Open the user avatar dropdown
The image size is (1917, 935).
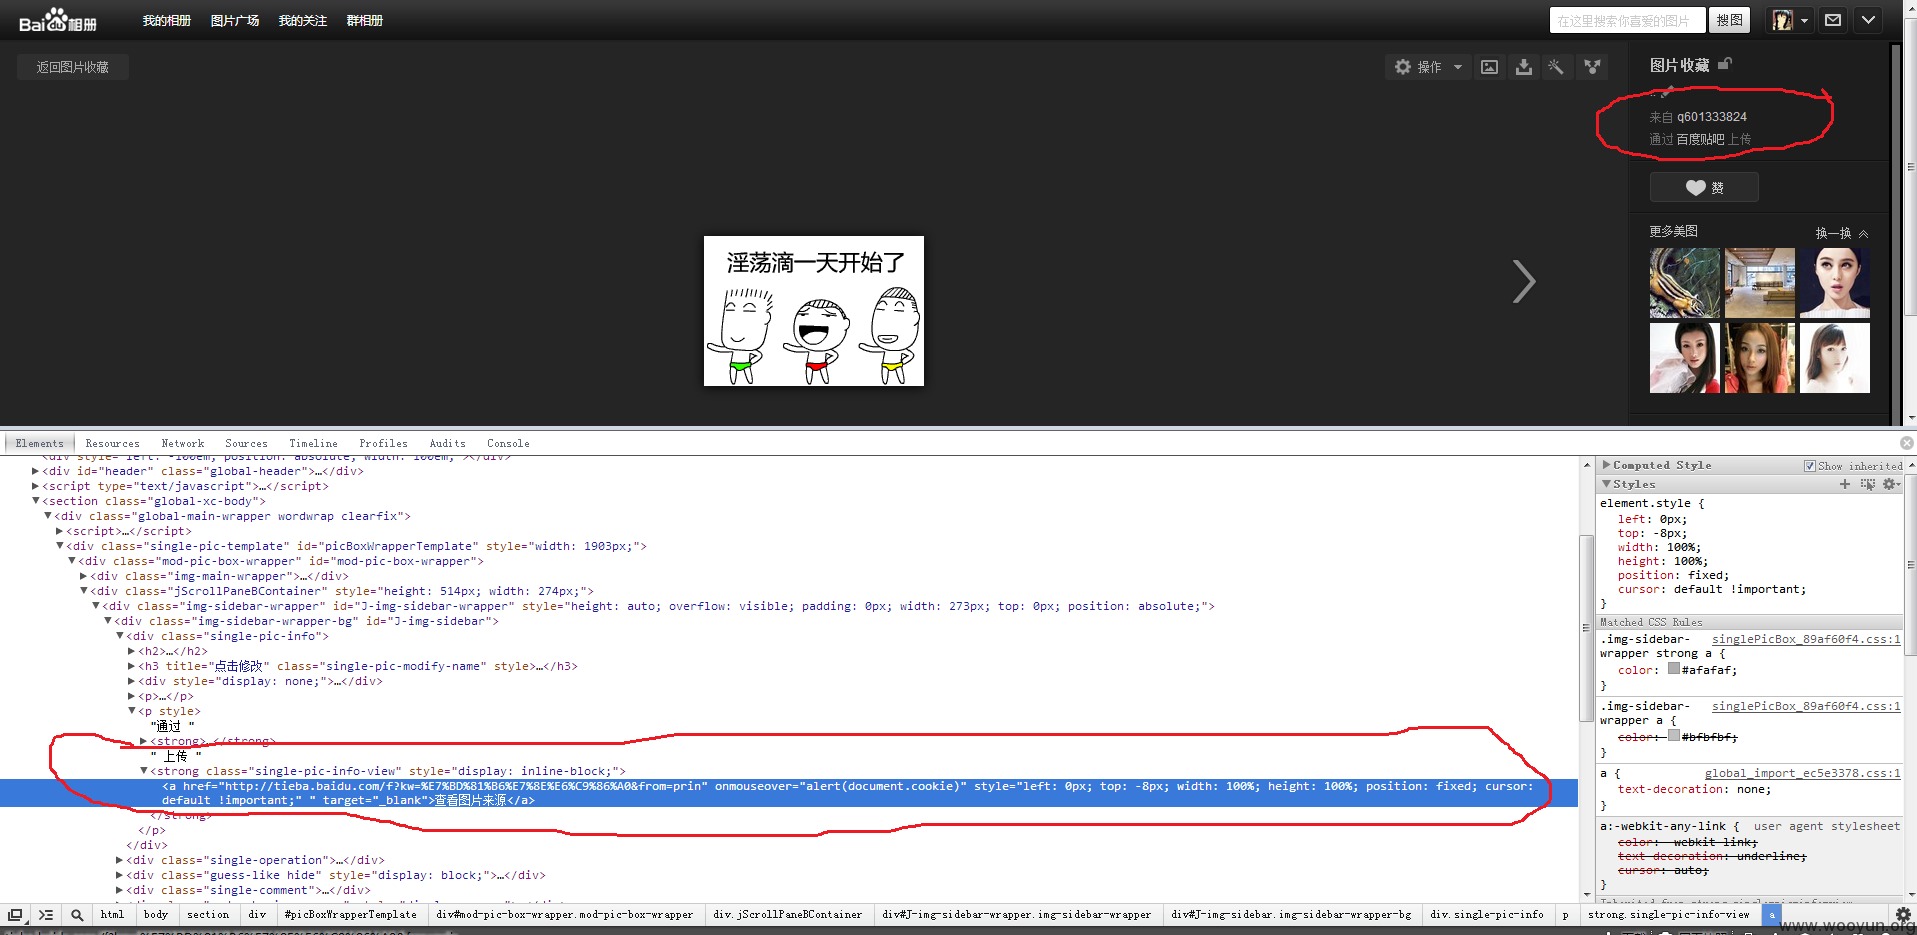tap(1790, 20)
